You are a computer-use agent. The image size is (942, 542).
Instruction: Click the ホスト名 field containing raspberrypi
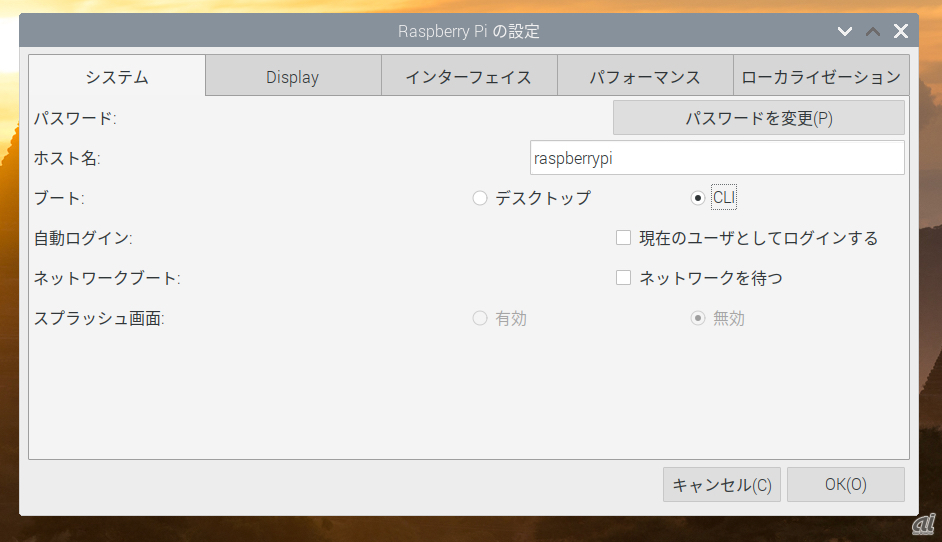pos(717,158)
